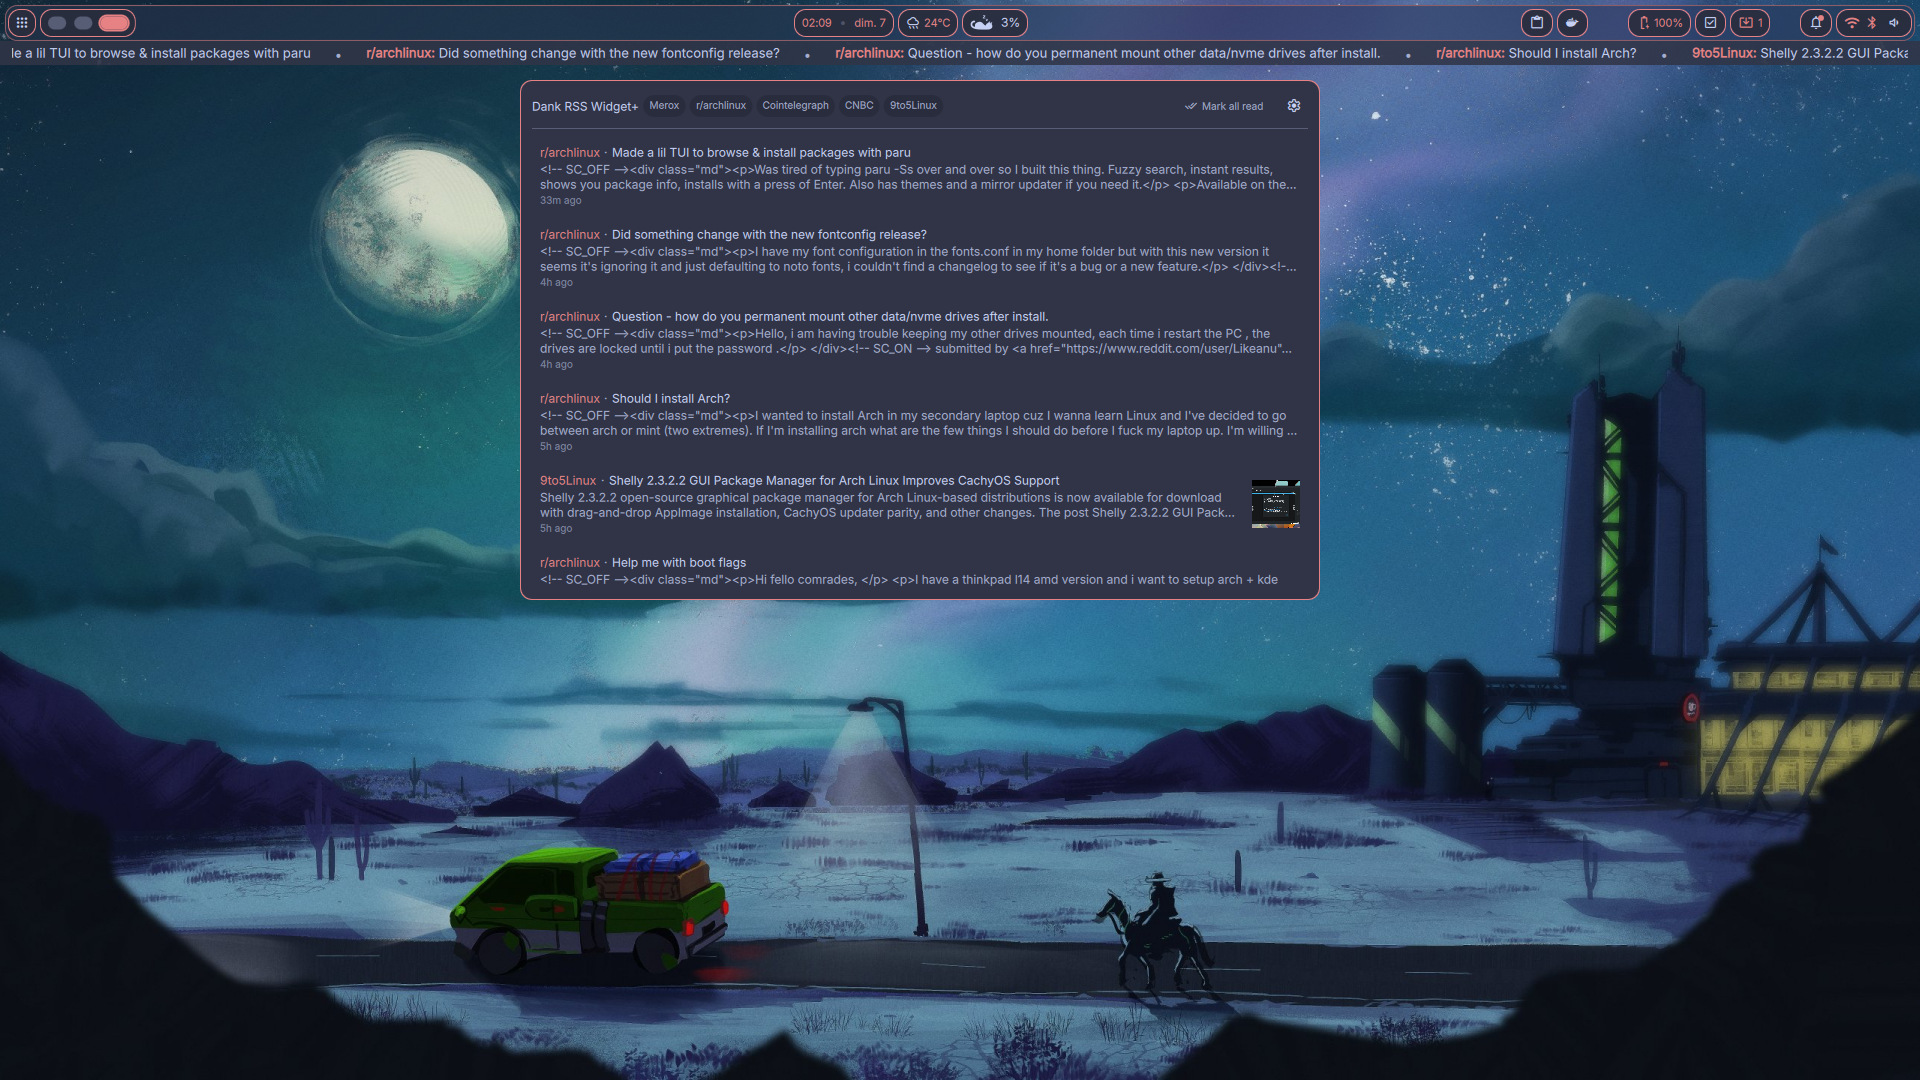Open the 3% CPU usage widget
The width and height of the screenshot is (1920, 1080).
[x=995, y=23]
